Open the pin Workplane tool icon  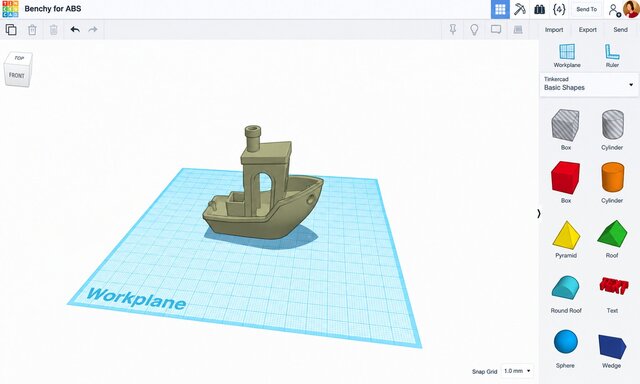(453, 29)
